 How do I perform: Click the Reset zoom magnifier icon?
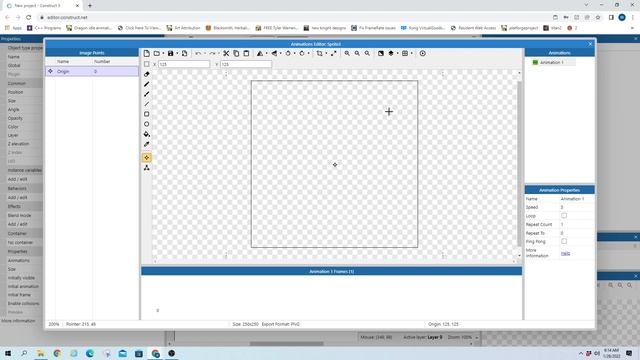point(367,53)
